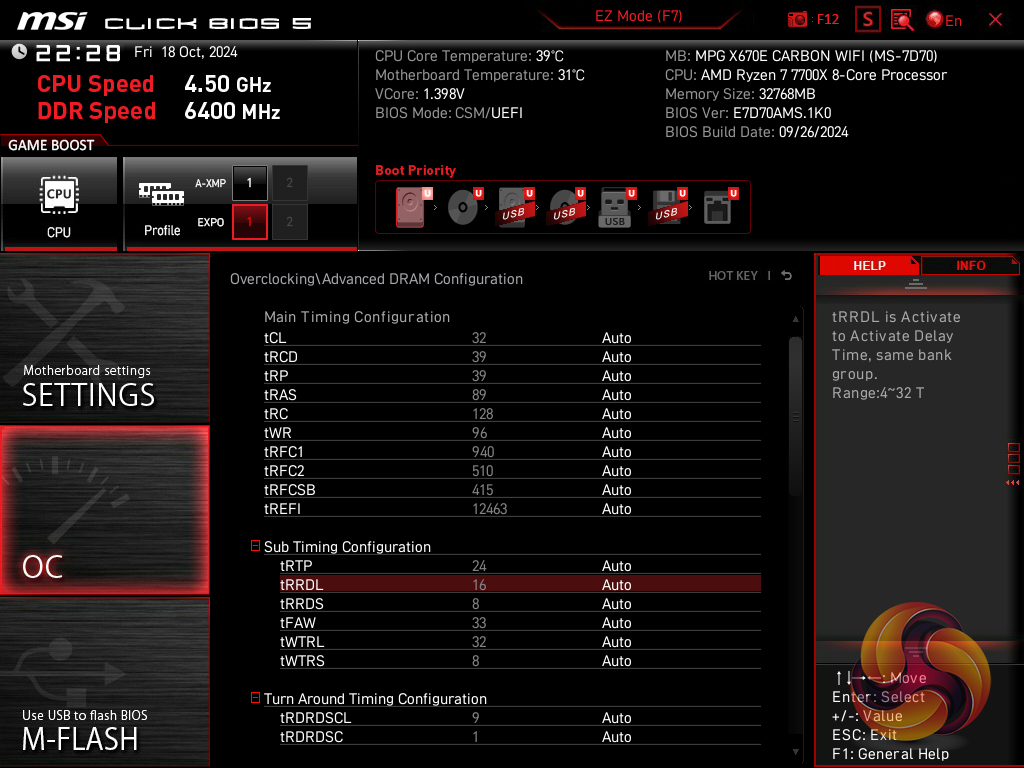This screenshot has height=768, width=1024.
Task: Switch to EZ Mode (F7)
Action: (x=638, y=16)
